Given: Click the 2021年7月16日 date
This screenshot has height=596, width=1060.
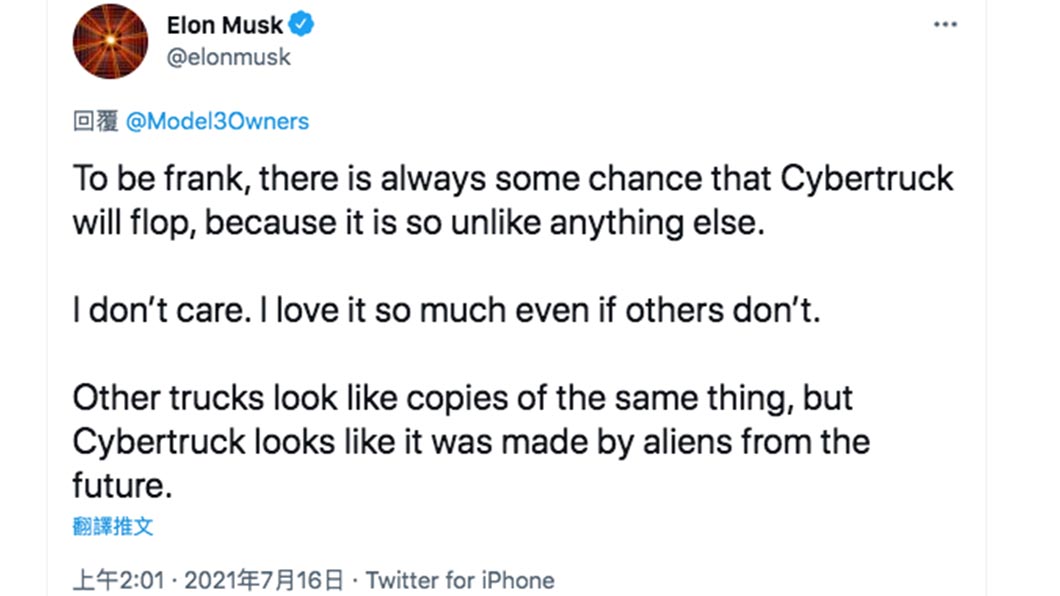Looking at the screenshot, I should point(264,580).
